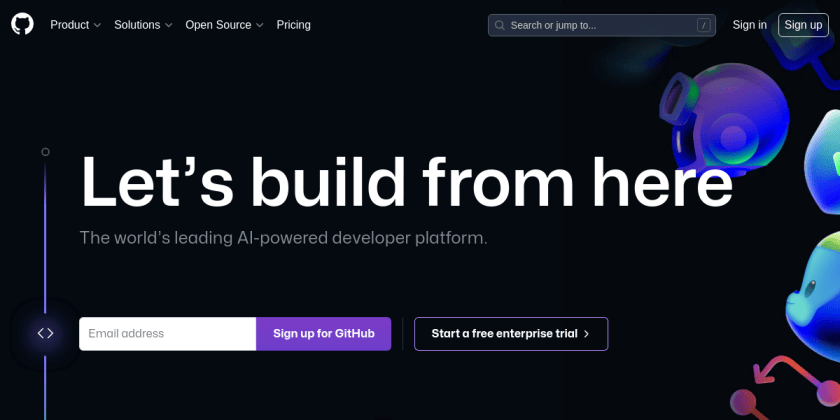Click the Search or jump to field
The width and height of the screenshot is (840, 420).
(x=602, y=25)
